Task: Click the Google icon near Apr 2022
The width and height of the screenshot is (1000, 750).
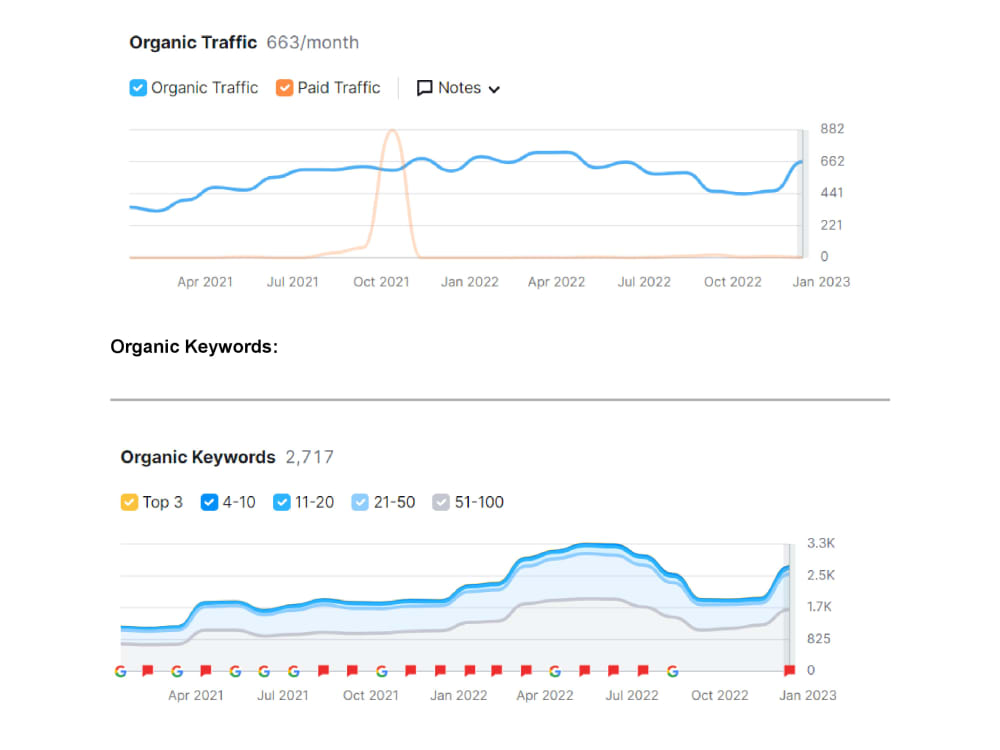Action: (555, 671)
